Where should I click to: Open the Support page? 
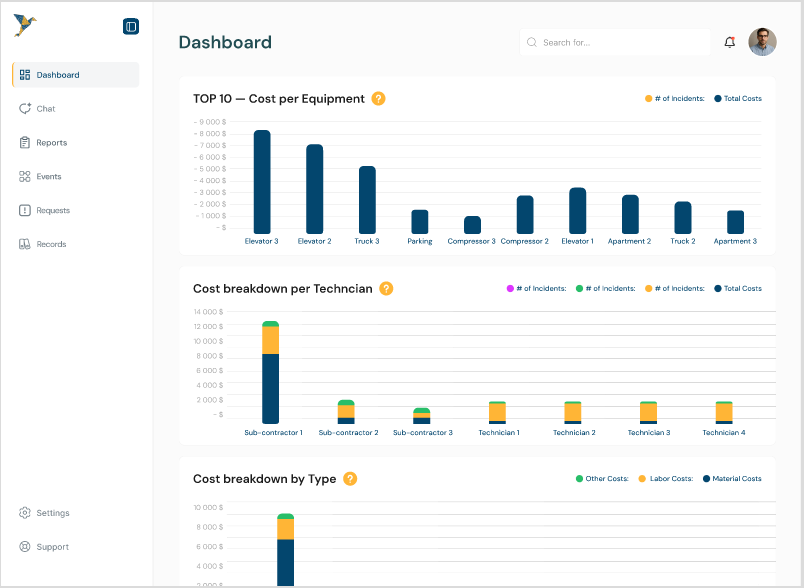pos(52,547)
